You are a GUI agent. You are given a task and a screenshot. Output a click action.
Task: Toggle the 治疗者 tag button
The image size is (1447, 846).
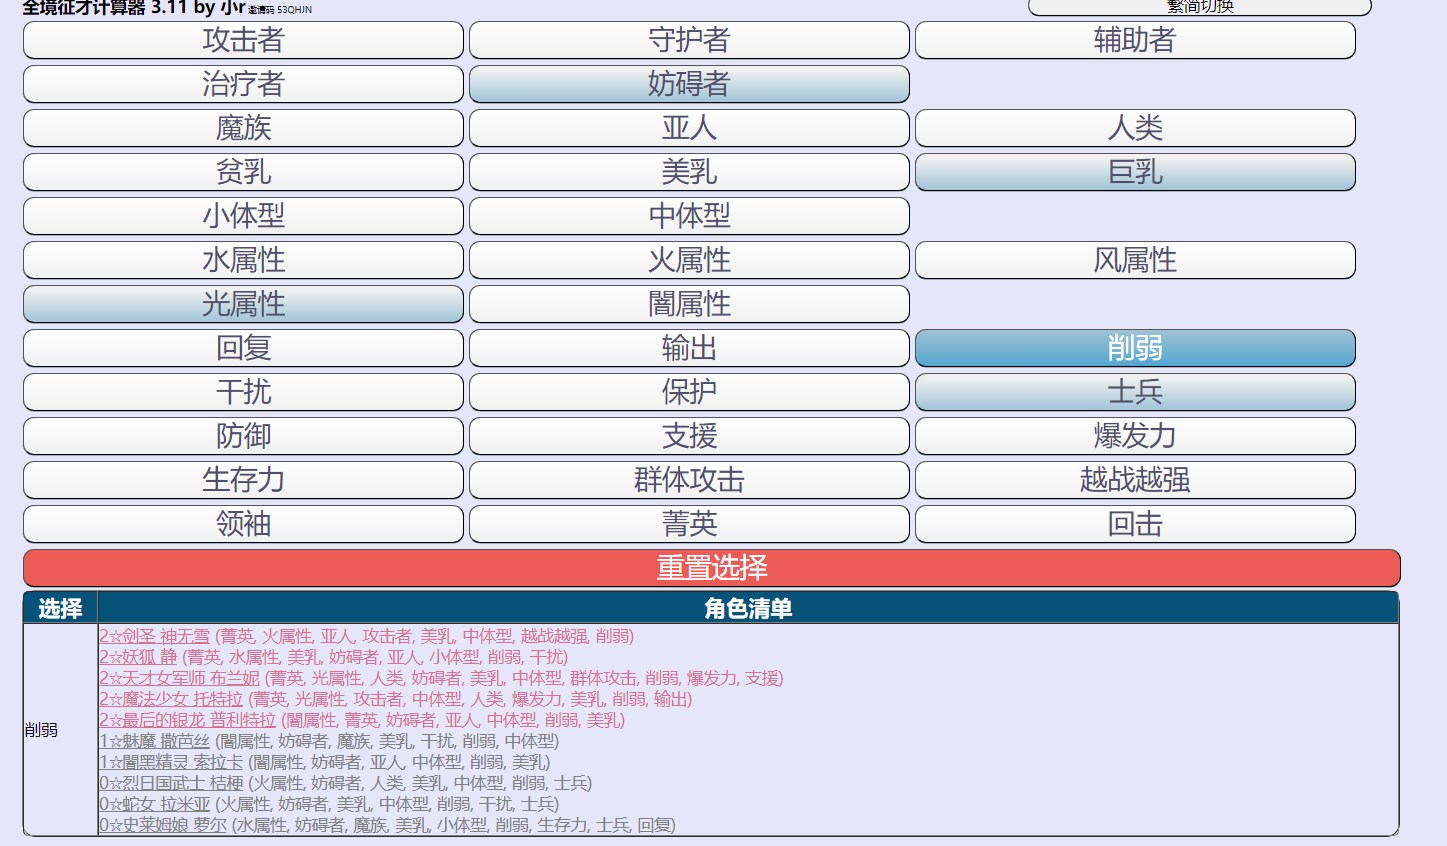(243, 84)
